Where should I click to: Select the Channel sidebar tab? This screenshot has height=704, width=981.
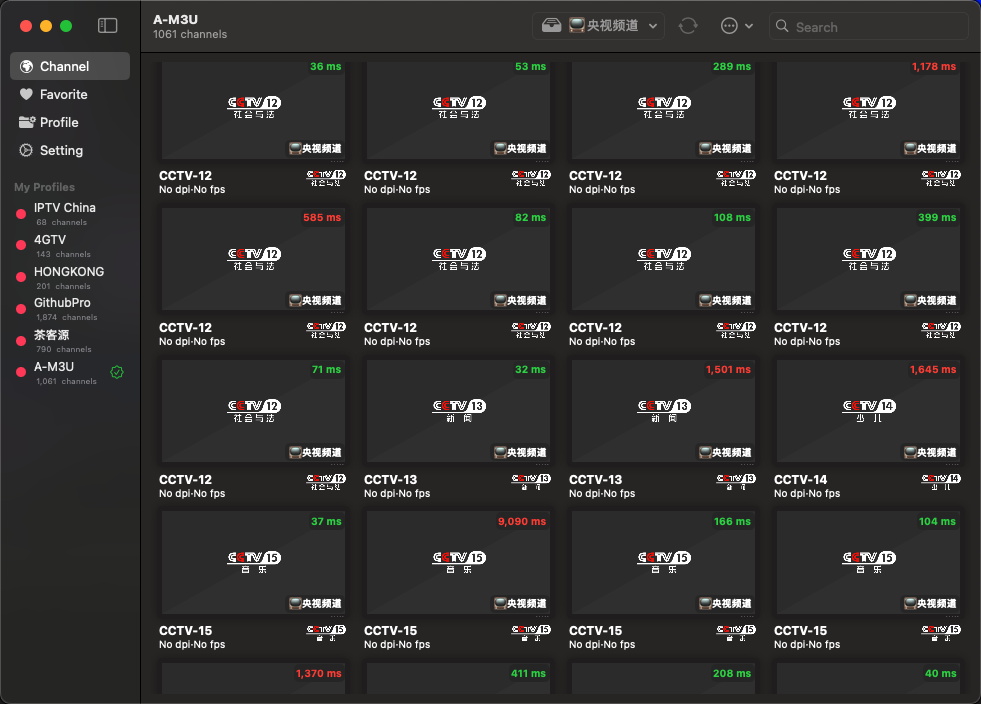(x=70, y=66)
